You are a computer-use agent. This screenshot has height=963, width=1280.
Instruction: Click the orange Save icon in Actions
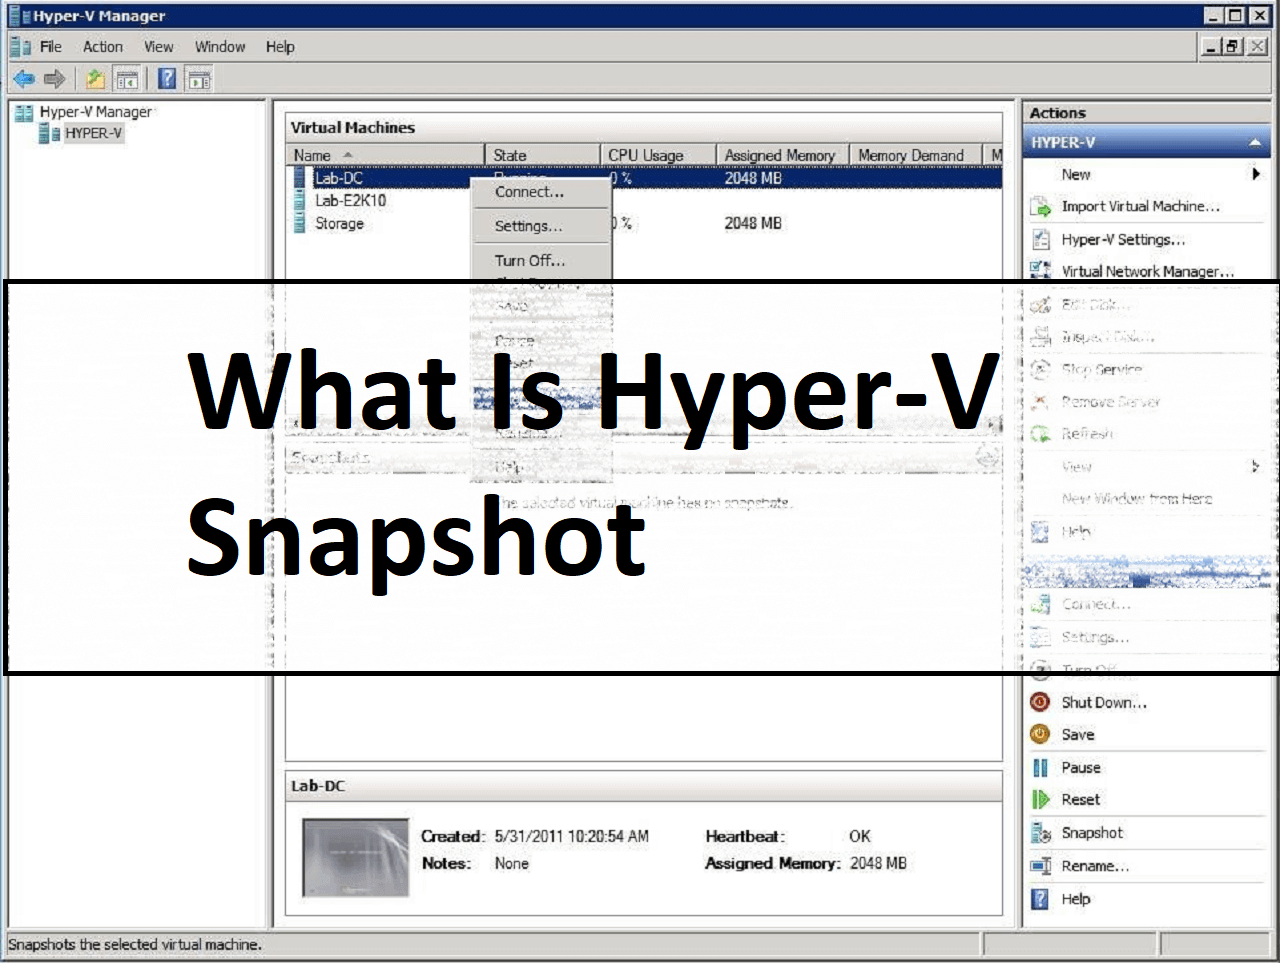pyautogui.click(x=1040, y=734)
